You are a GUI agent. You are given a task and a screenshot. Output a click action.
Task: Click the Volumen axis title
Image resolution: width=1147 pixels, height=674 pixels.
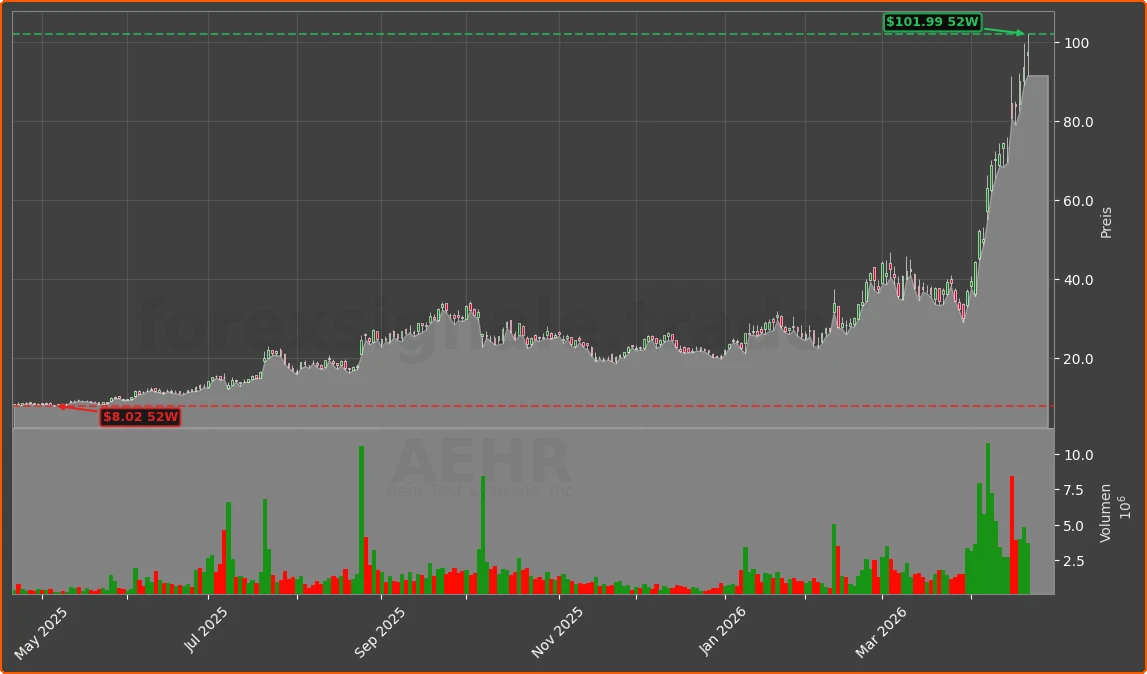[x=1105, y=512]
